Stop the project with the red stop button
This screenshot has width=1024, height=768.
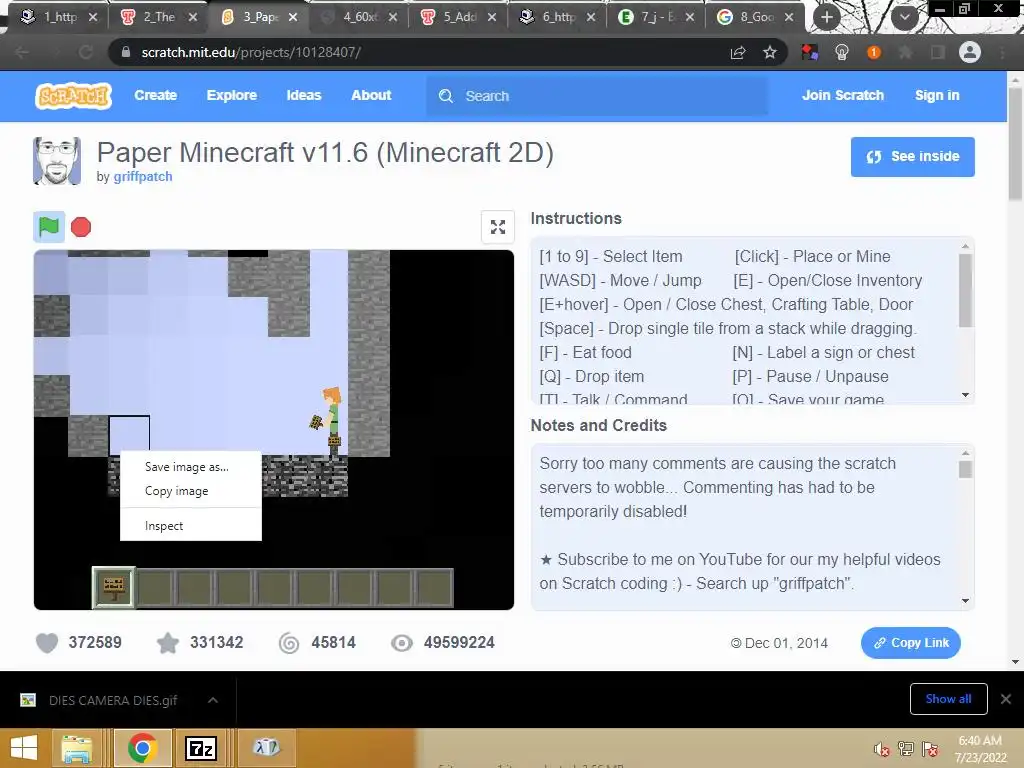81,227
